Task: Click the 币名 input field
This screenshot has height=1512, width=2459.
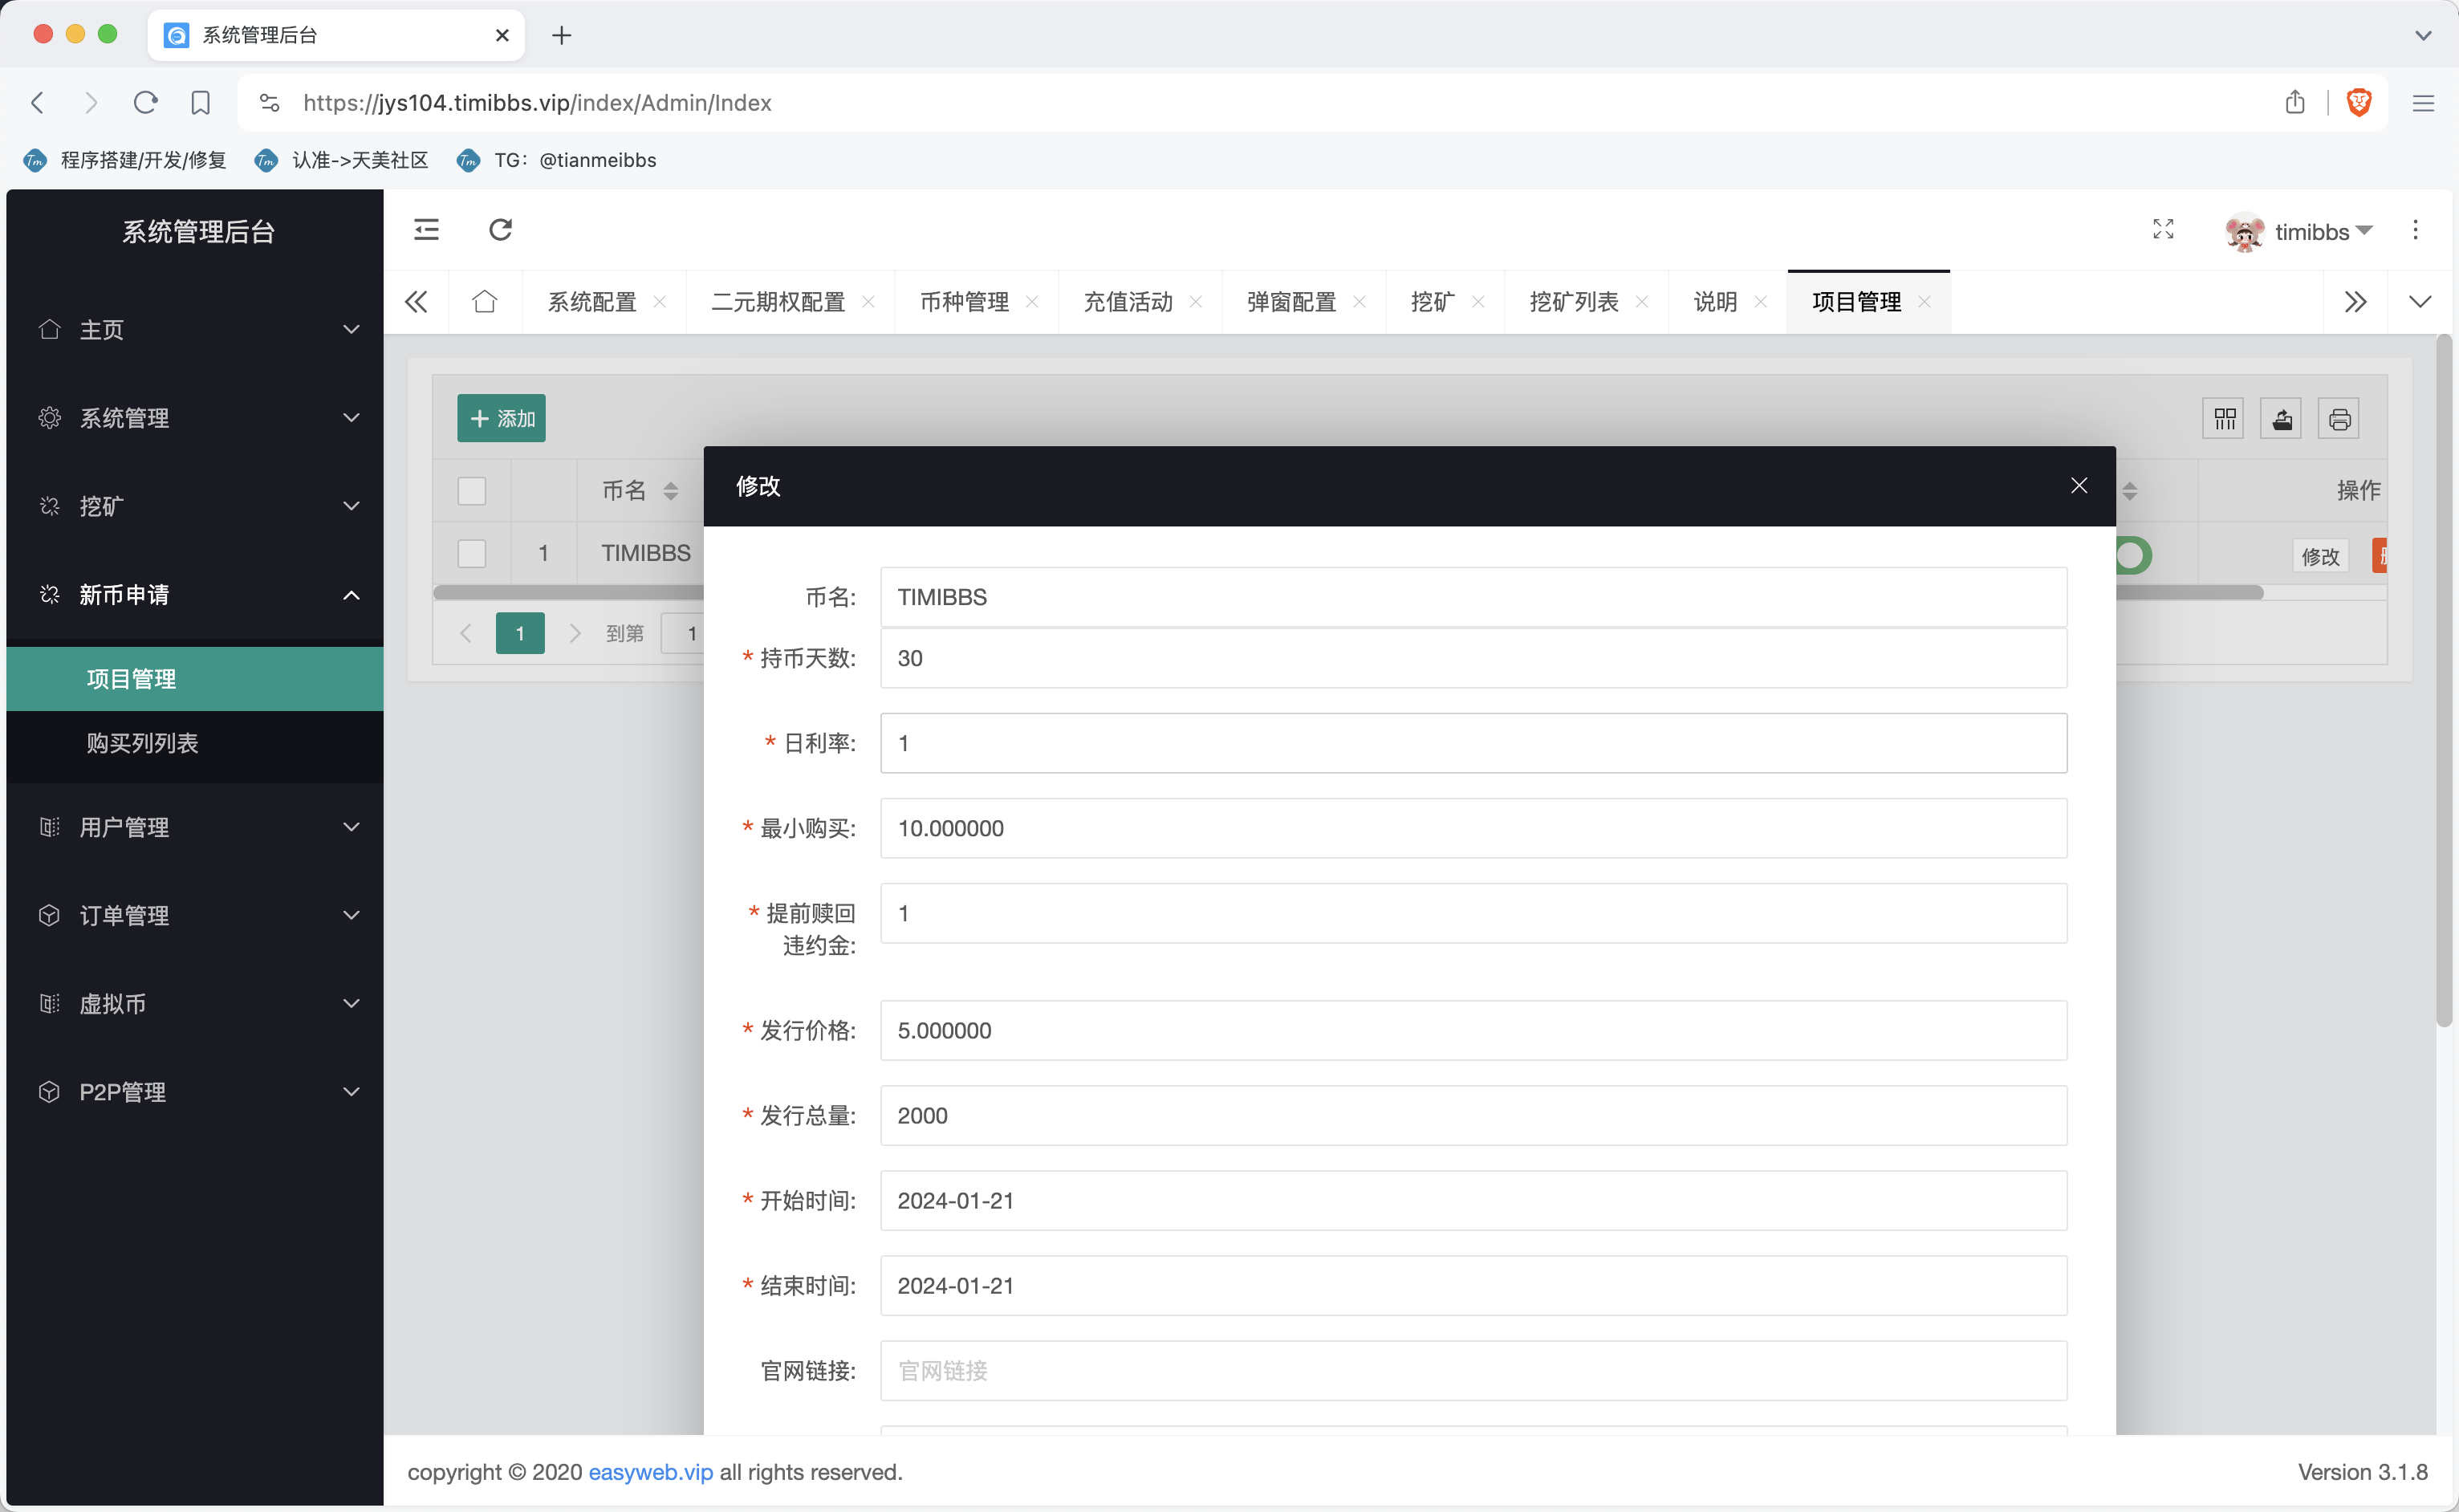Action: click(1473, 597)
